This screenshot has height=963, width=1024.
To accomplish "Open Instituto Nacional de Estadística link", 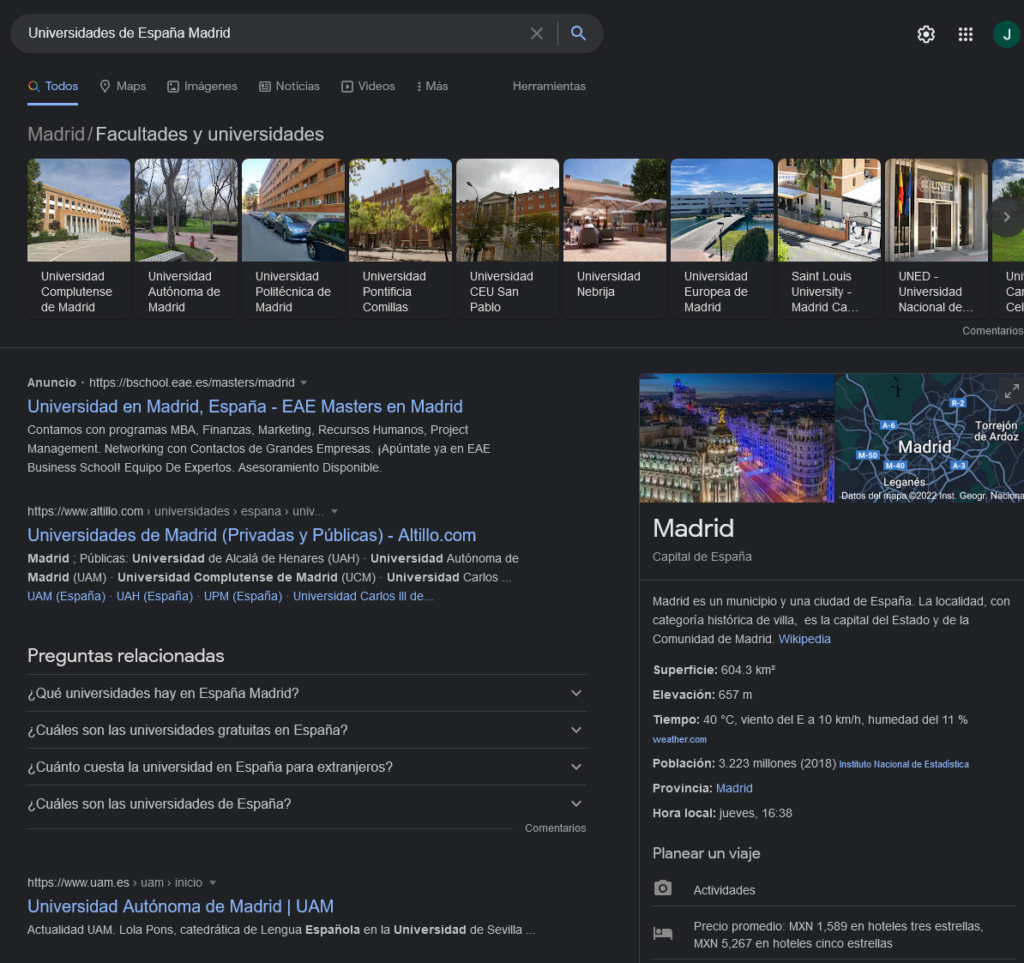I will (x=903, y=765).
